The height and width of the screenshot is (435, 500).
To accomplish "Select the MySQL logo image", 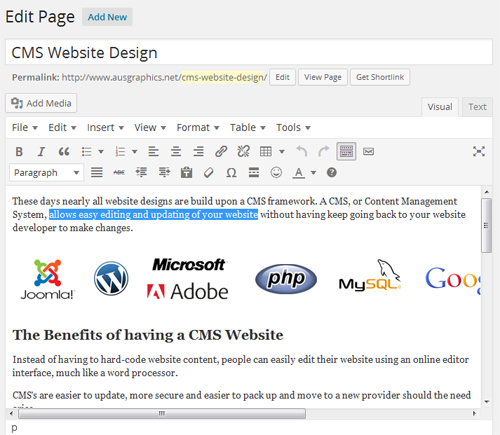I will coord(370,275).
